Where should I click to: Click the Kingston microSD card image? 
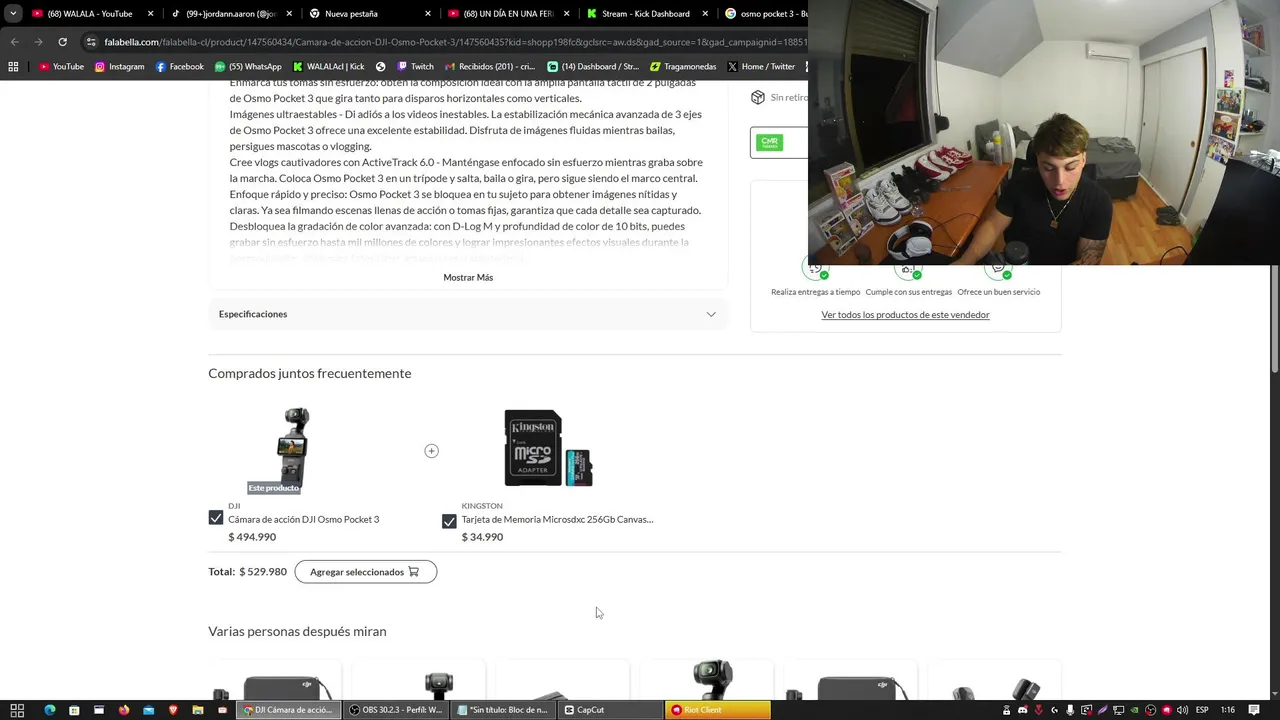pyautogui.click(x=548, y=448)
